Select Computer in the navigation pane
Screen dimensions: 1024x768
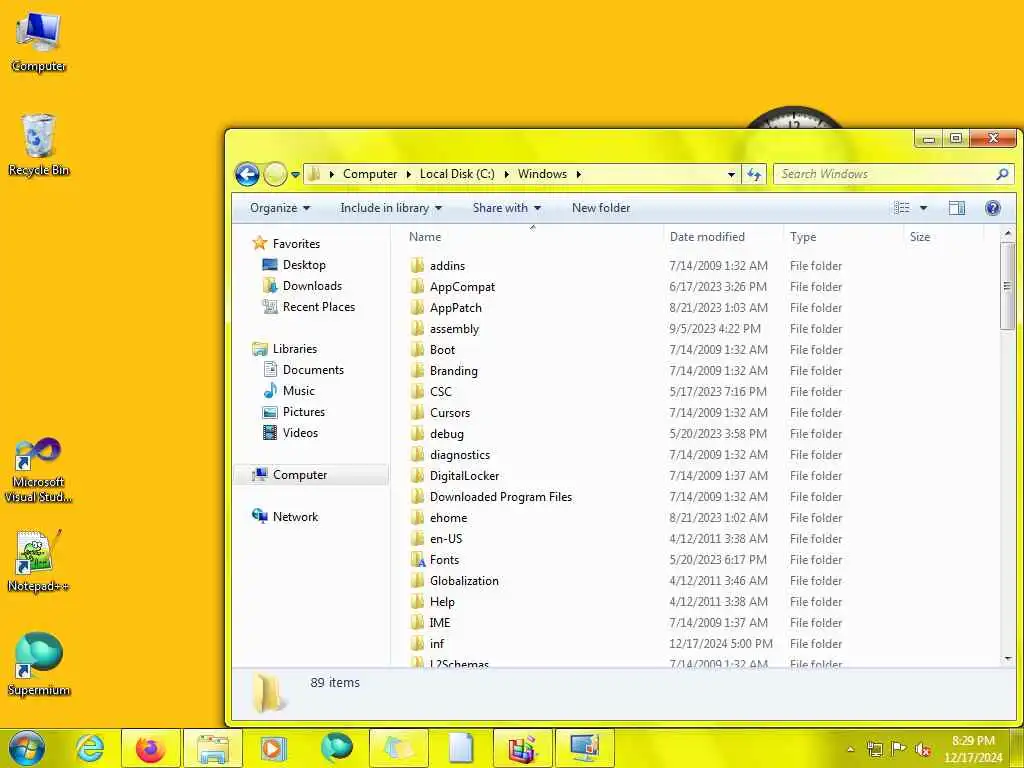(x=311, y=475)
